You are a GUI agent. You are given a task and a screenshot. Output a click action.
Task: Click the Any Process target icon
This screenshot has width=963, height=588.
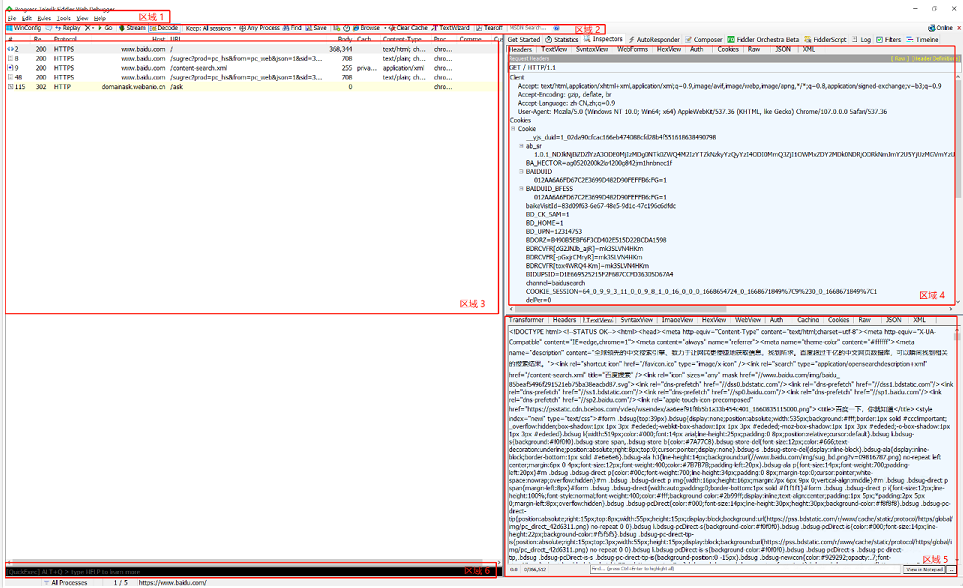point(259,28)
